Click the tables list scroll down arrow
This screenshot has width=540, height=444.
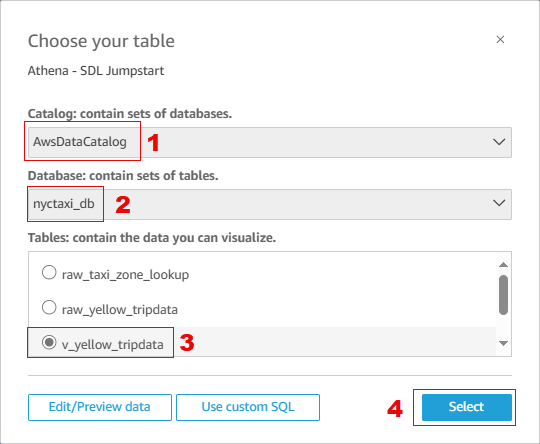(x=503, y=343)
